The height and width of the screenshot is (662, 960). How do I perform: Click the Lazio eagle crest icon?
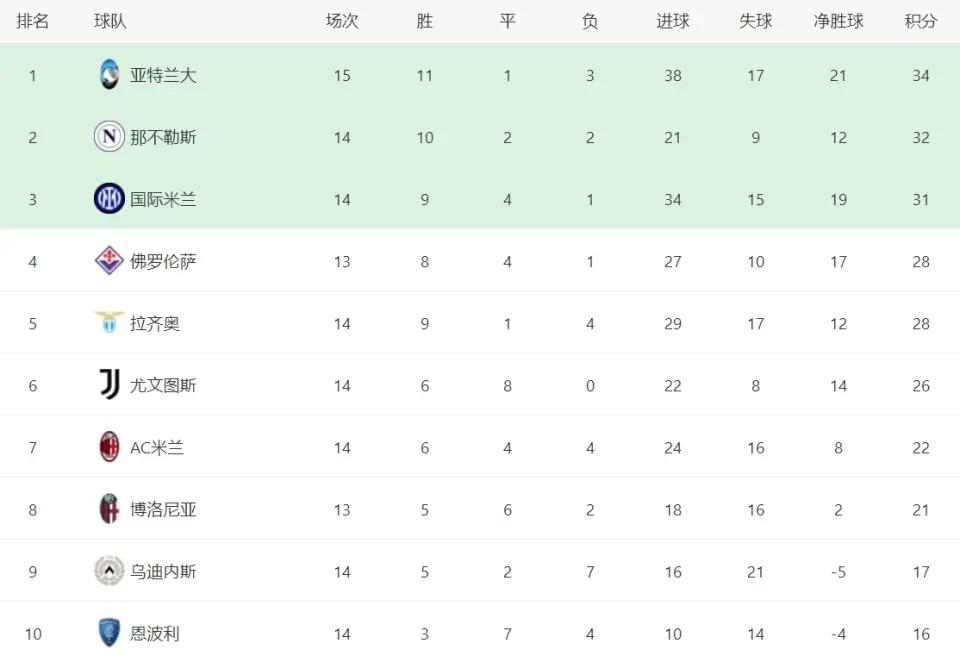pyautogui.click(x=109, y=322)
